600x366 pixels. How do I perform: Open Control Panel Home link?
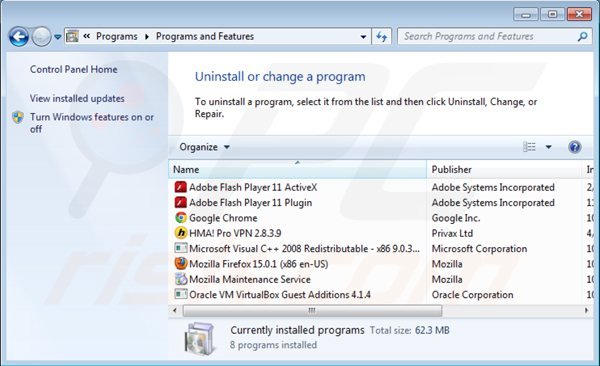pos(73,69)
